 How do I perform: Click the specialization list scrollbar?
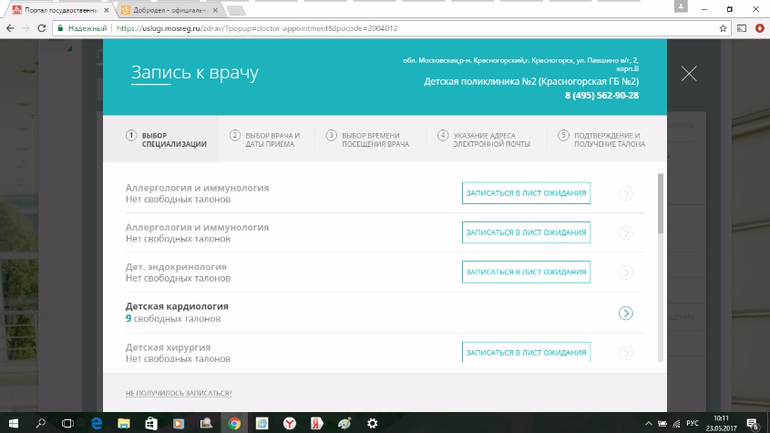point(660,205)
